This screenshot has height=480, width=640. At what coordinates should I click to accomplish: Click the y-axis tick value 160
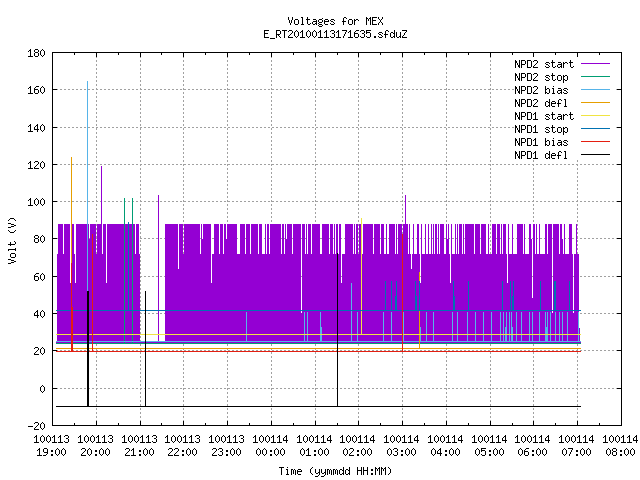coord(36,90)
